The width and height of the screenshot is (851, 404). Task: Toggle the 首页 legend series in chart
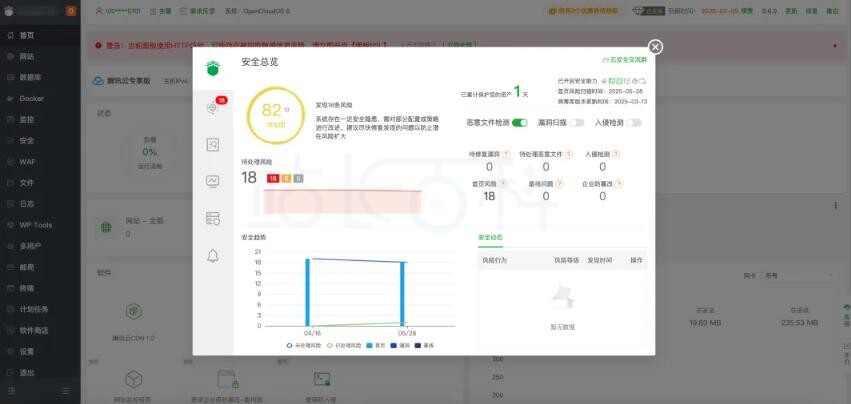point(377,345)
